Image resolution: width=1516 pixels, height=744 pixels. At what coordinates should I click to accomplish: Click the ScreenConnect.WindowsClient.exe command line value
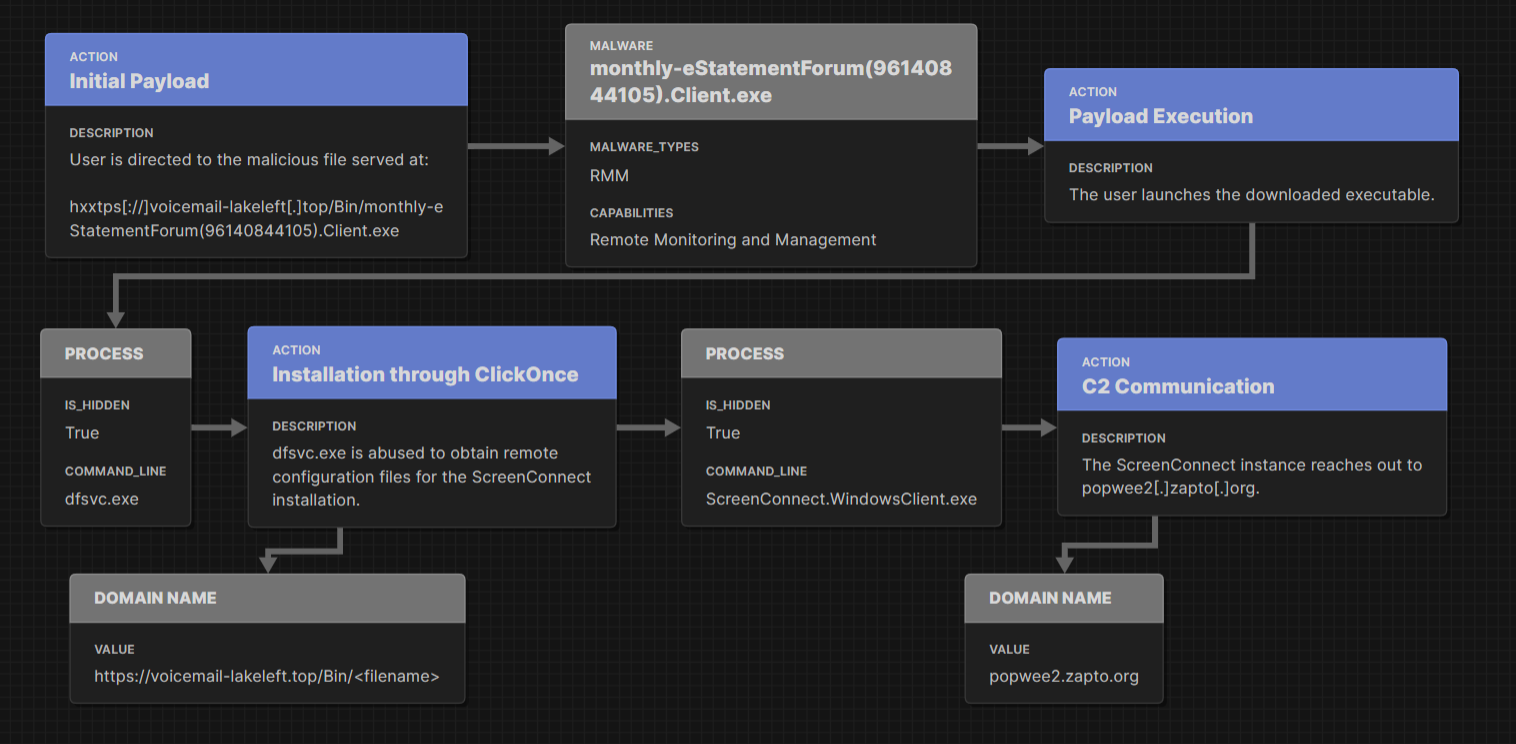(841, 498)
